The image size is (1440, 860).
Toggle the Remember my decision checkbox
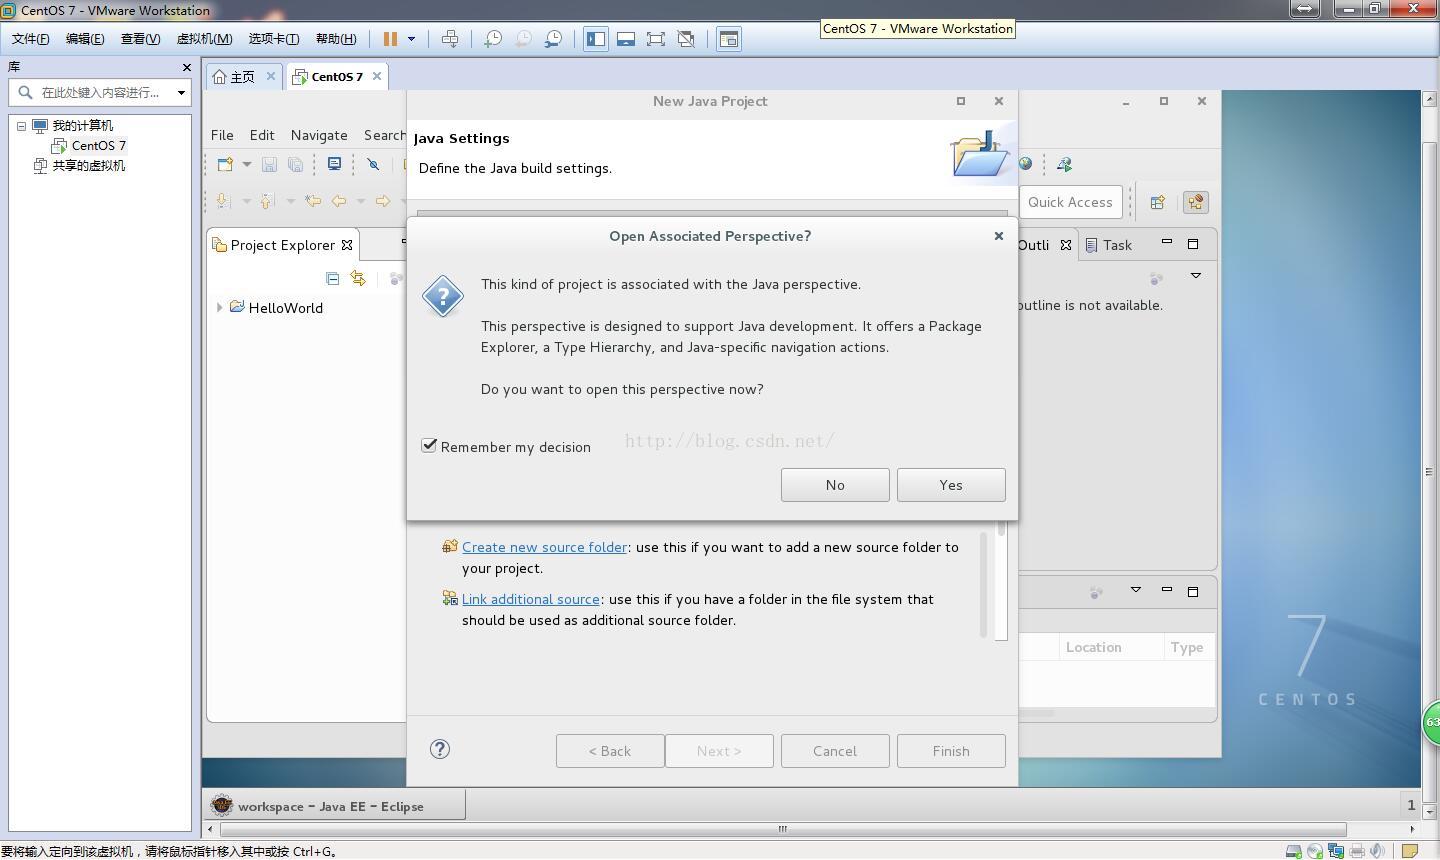click(430, 446)
